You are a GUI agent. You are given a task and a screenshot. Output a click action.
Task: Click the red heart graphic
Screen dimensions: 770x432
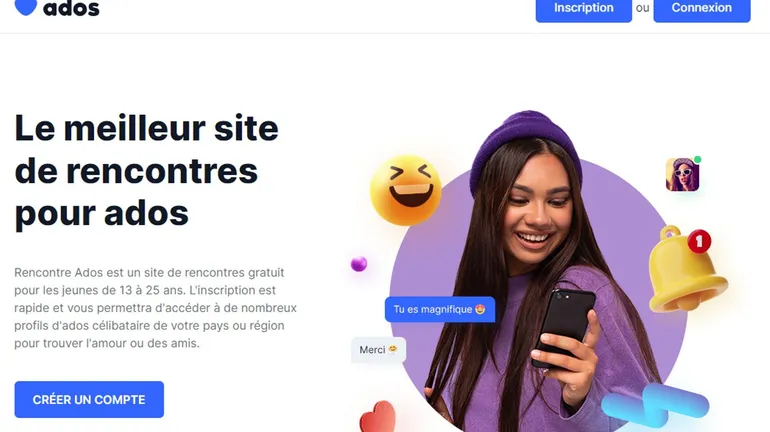point(379,417)
